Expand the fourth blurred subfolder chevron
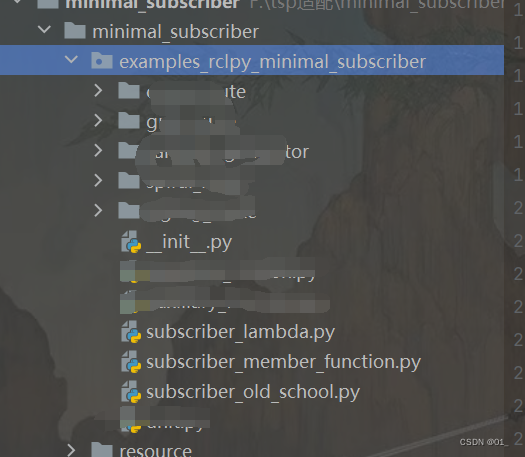Image resolution: width=525 pixels, height=457 pixels. 98,181
